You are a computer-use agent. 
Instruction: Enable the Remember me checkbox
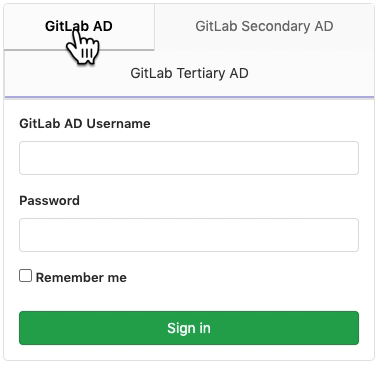[26, 276]
